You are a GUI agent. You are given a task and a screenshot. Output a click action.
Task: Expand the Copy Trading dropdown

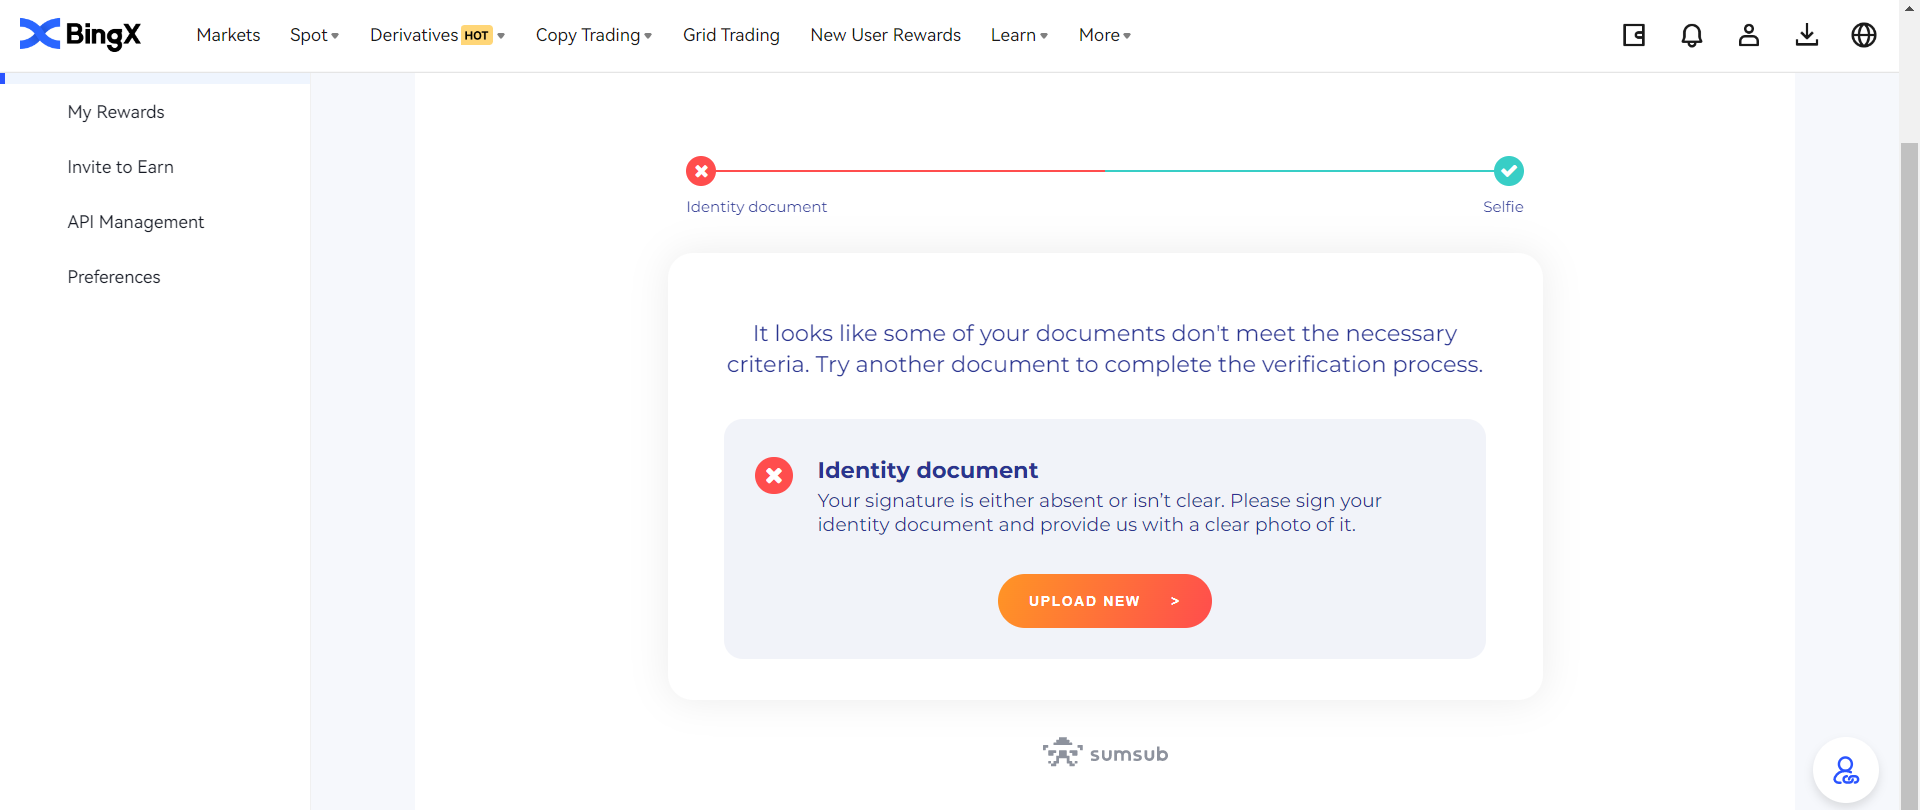tap(594, 35)
